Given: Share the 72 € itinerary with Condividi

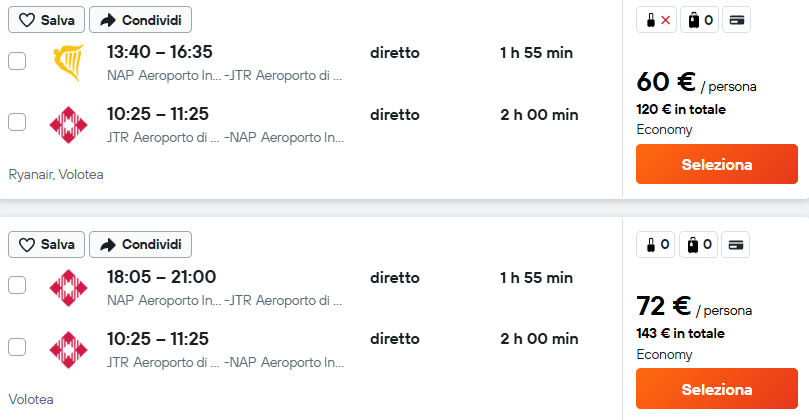Looking at the screenshot, I should tap(140, 245).
